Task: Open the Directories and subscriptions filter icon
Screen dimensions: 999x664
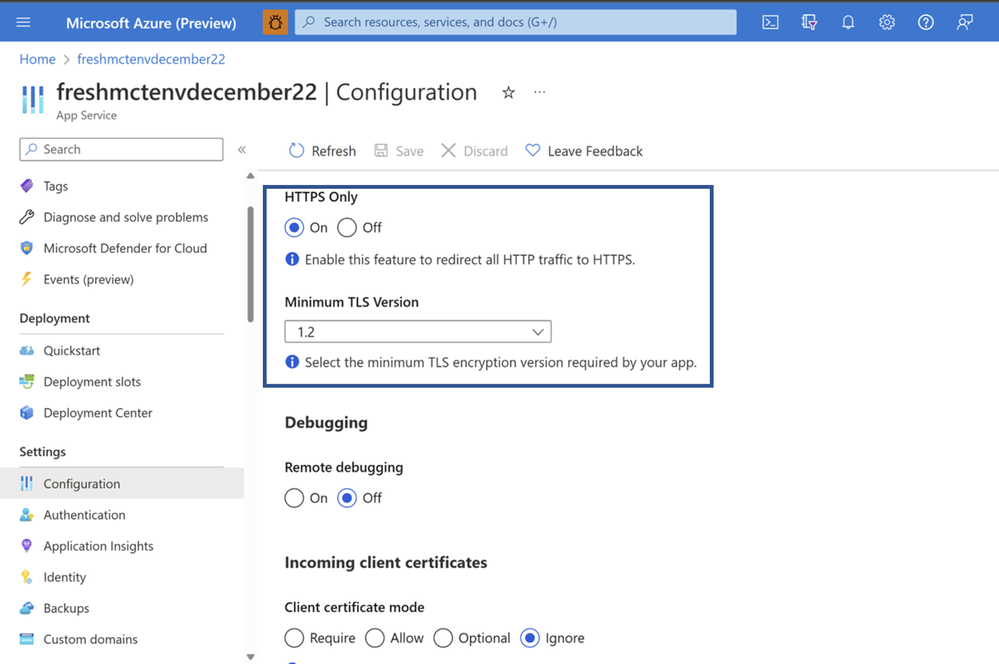Action: [x=809, y=22]
